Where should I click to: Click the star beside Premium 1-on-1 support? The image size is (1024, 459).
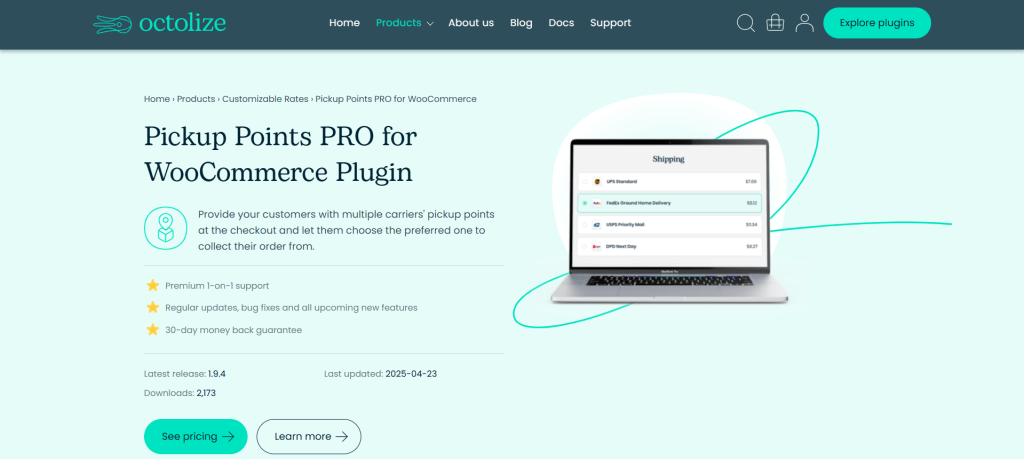click(153, 285)
